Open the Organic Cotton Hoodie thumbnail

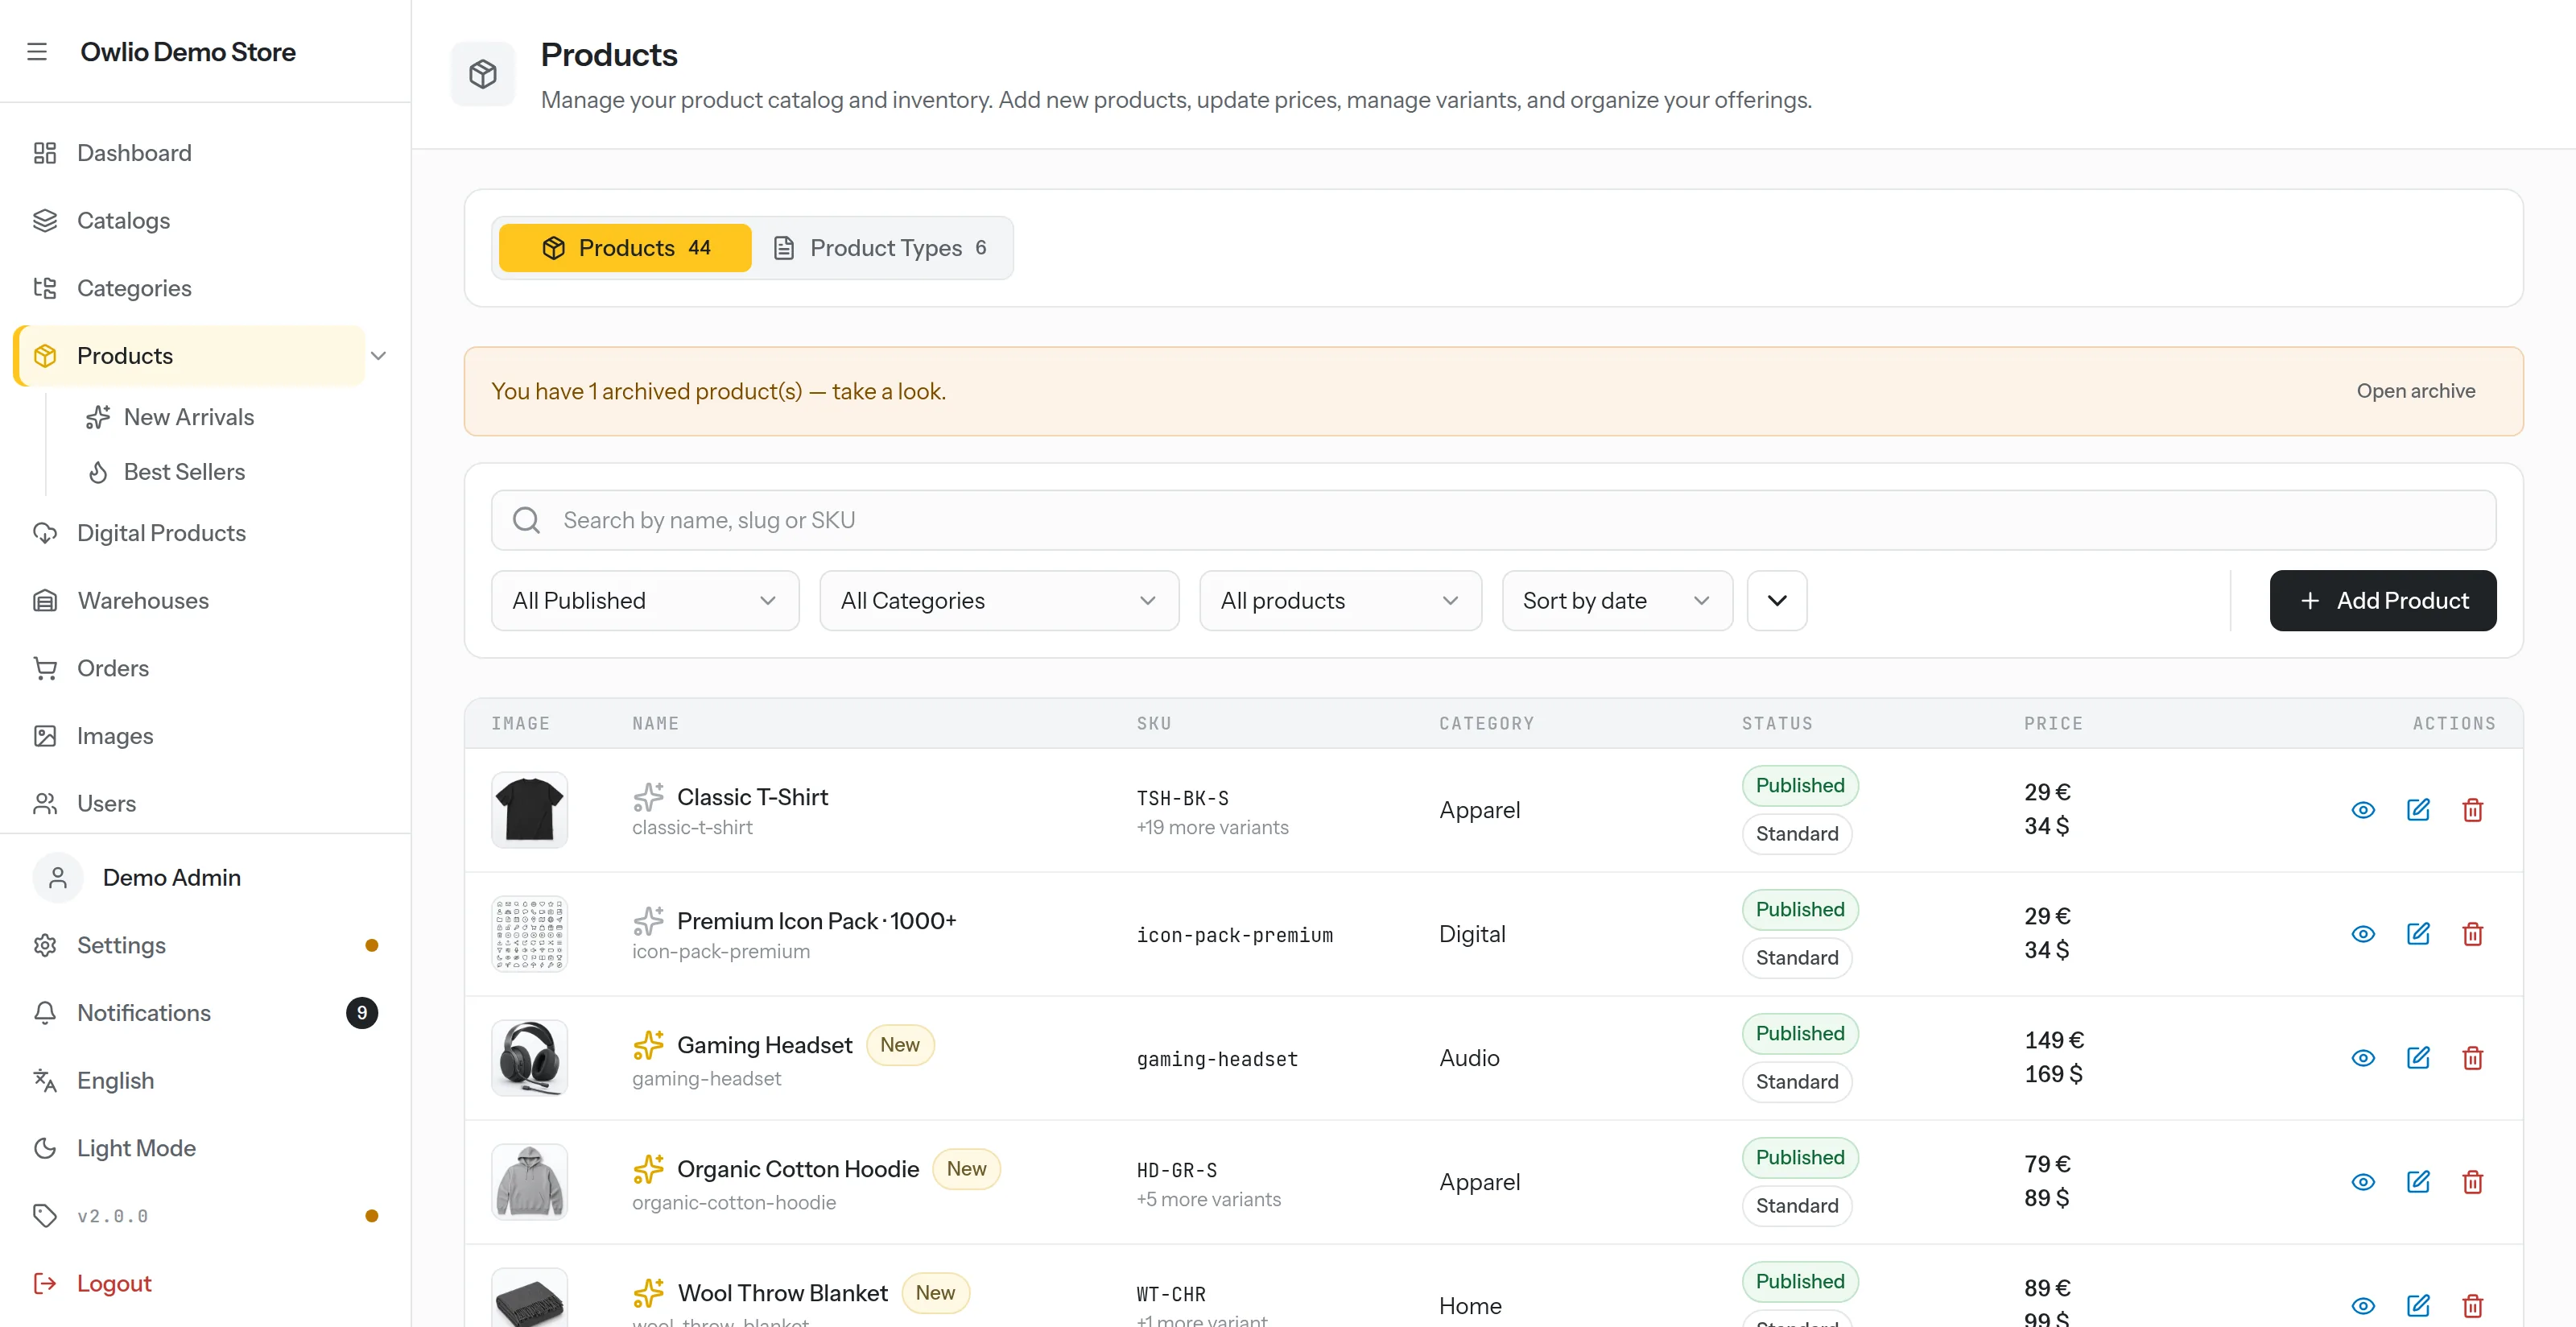(529, 1182)
